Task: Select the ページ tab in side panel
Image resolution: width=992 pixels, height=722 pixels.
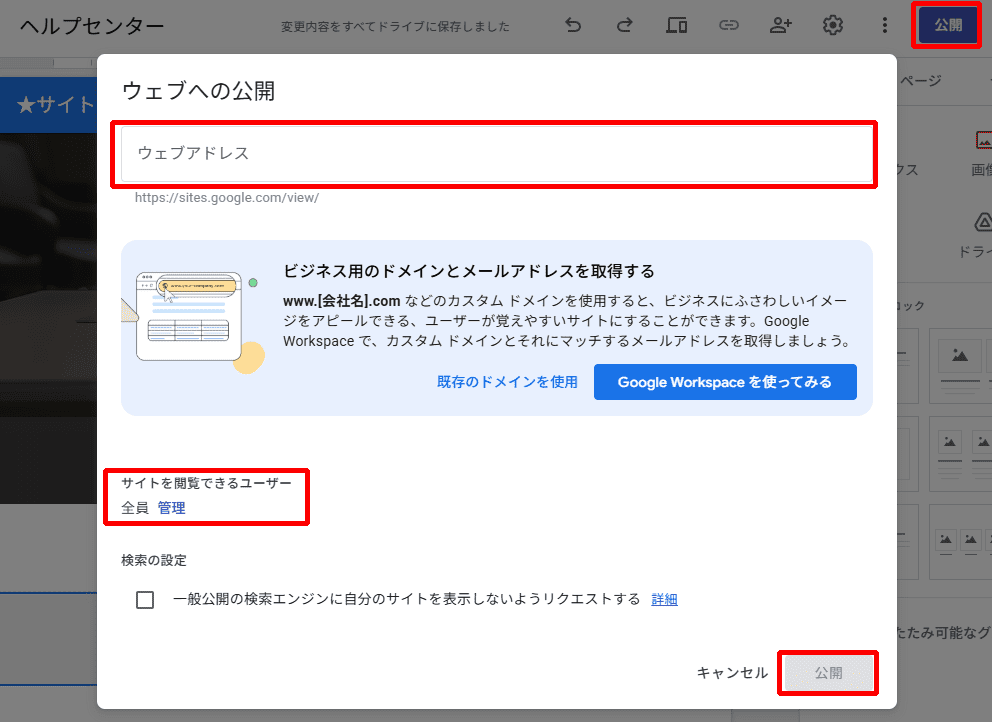Action: 921,80
